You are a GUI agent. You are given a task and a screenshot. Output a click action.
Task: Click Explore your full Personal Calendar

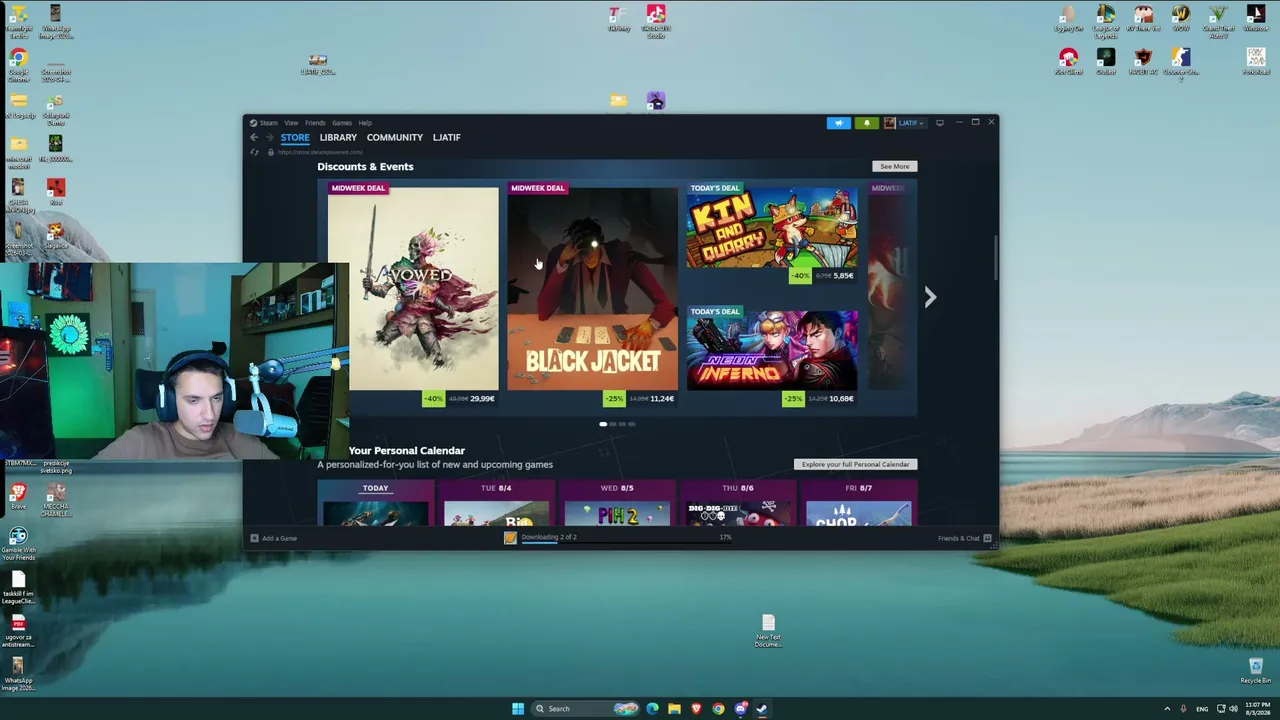(855, 465)
